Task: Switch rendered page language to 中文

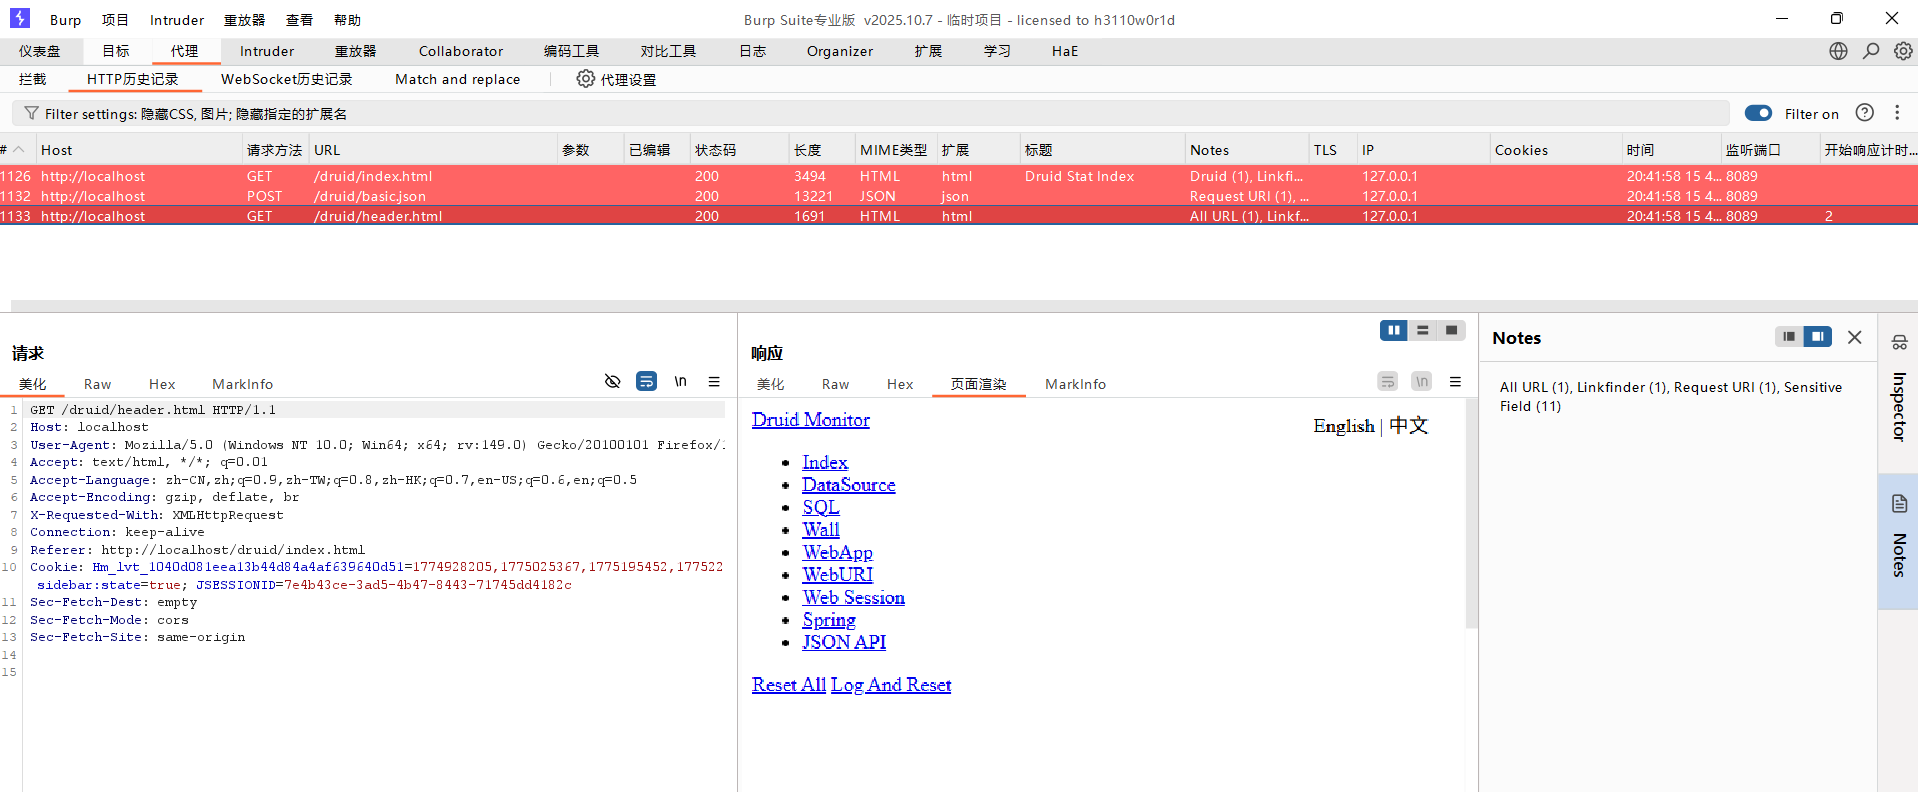Action: click(1408, 426)
